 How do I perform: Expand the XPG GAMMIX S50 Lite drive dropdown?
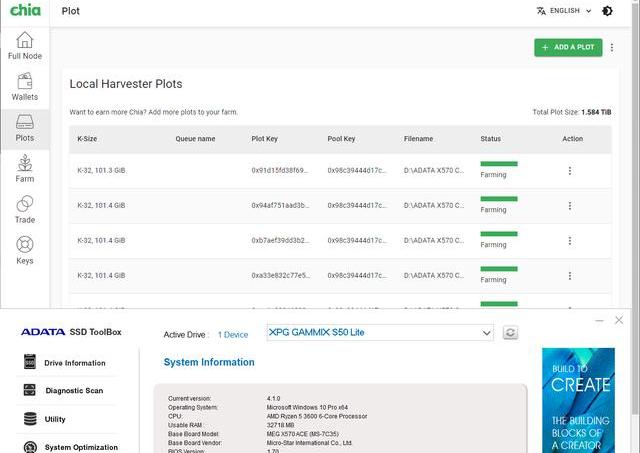tap(486, 333)
